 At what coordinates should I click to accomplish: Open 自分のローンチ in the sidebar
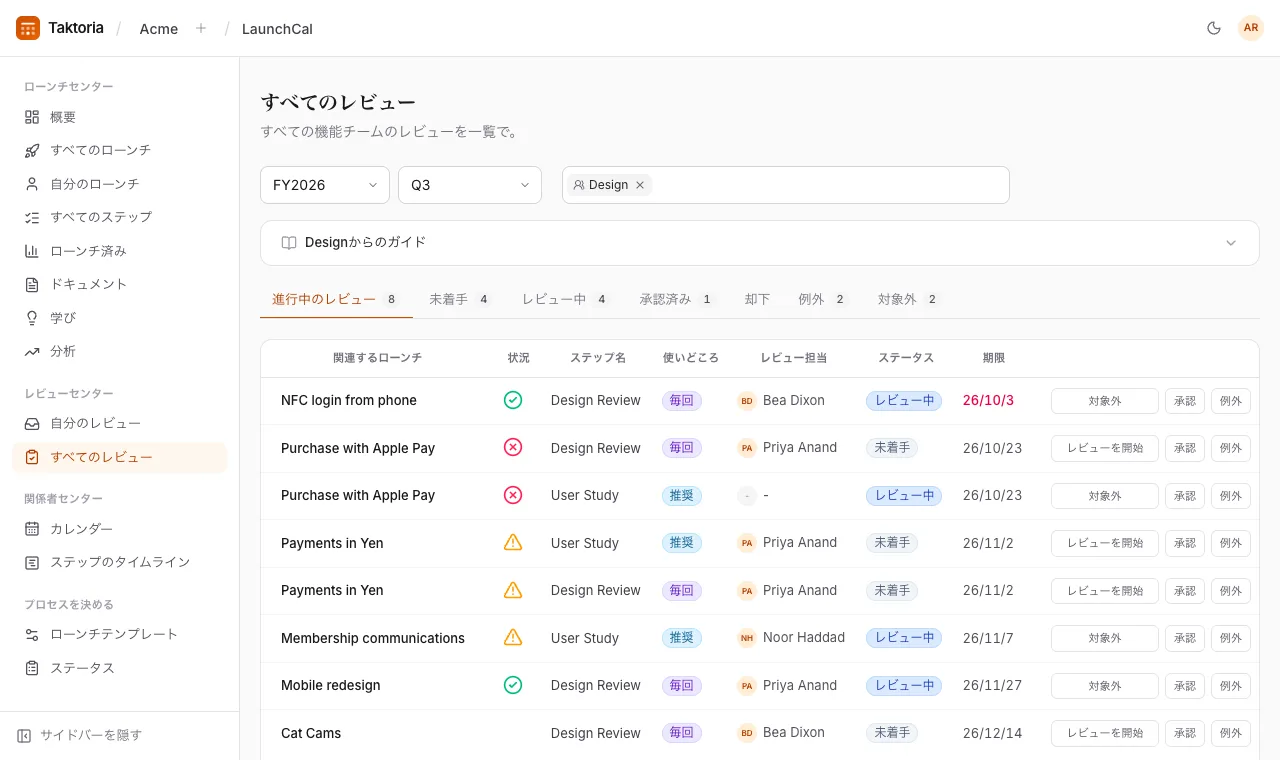click(120, 184)
